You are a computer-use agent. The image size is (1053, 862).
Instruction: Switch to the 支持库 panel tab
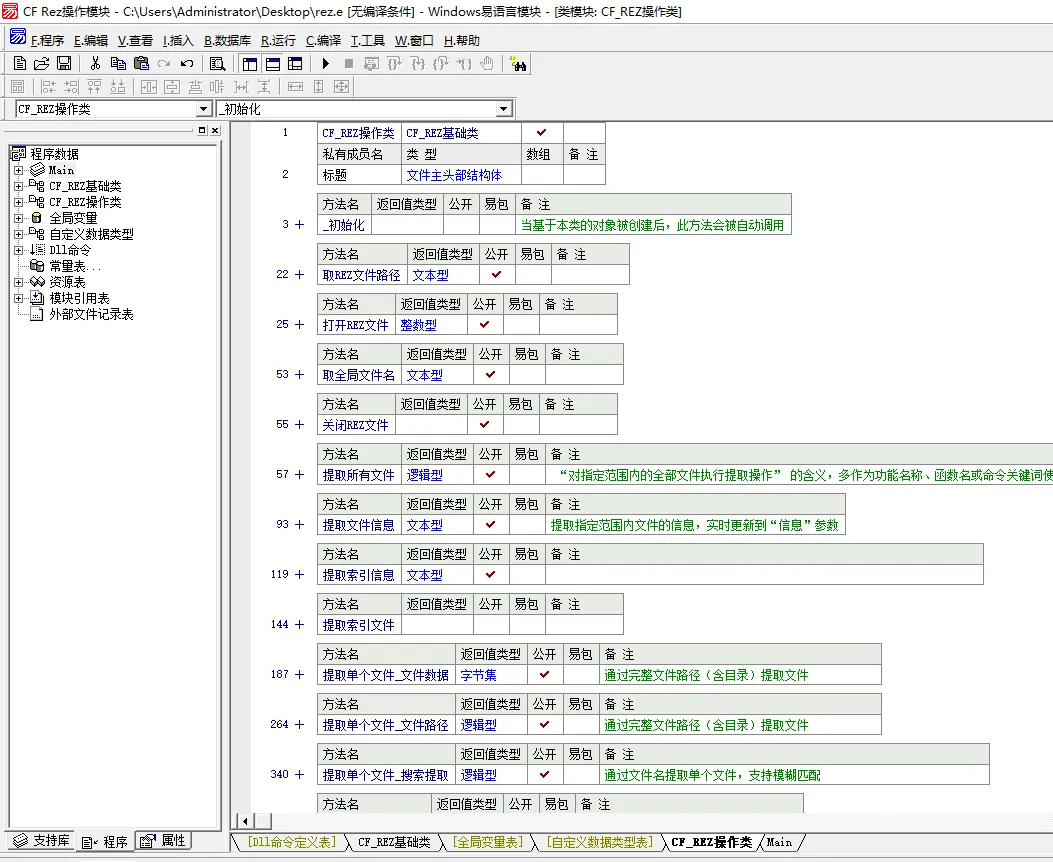tap(41, 841)
